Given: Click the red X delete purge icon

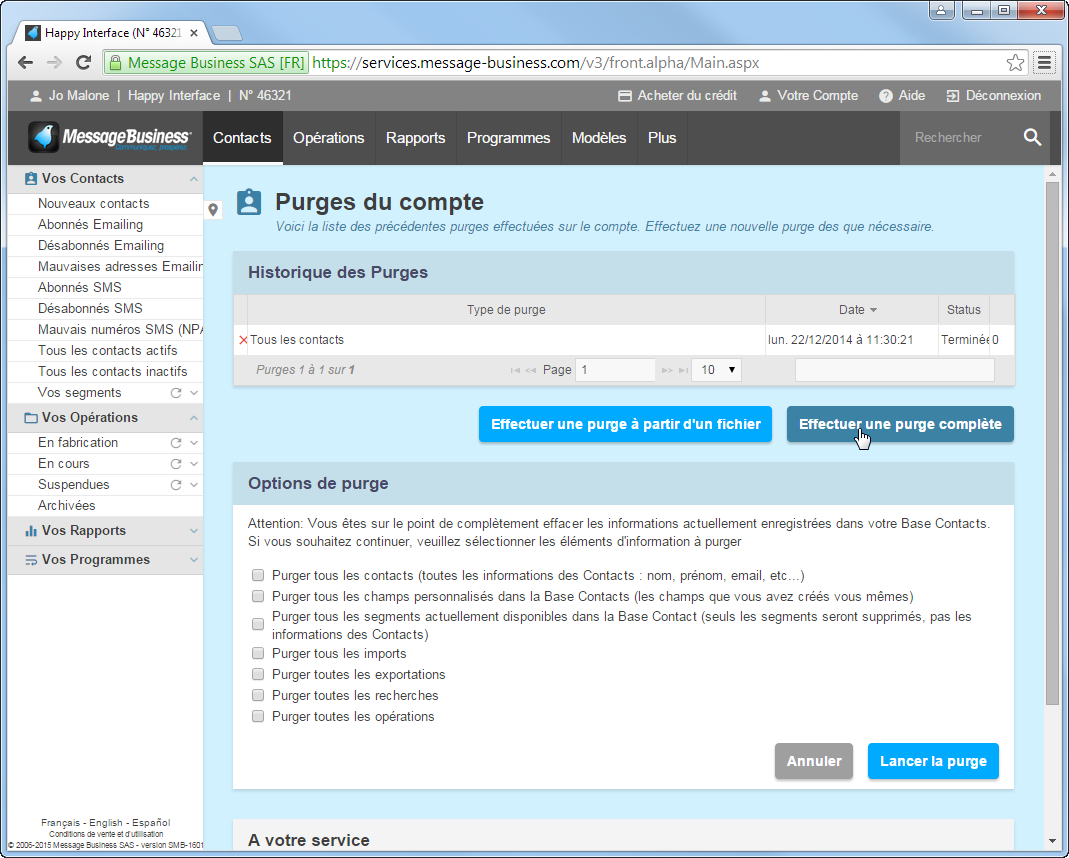Looking at the screenshot, I should point(242,340).
